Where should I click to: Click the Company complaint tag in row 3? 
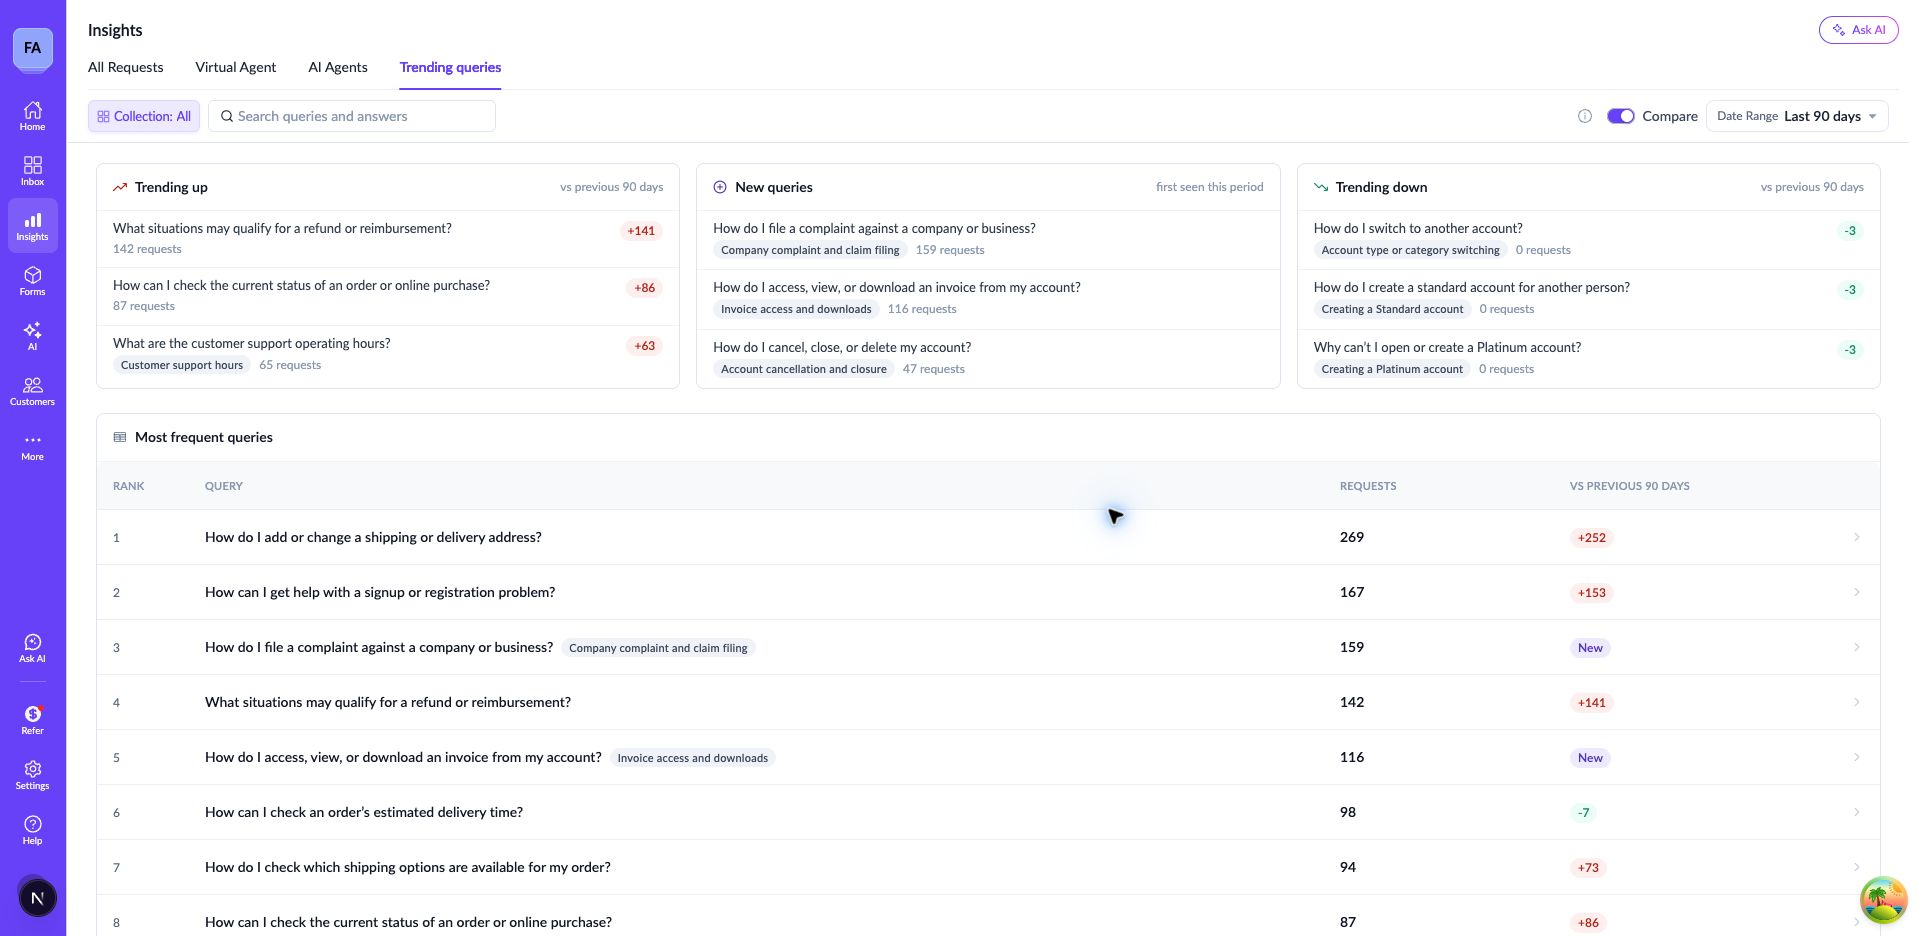(x=658, y=648)
